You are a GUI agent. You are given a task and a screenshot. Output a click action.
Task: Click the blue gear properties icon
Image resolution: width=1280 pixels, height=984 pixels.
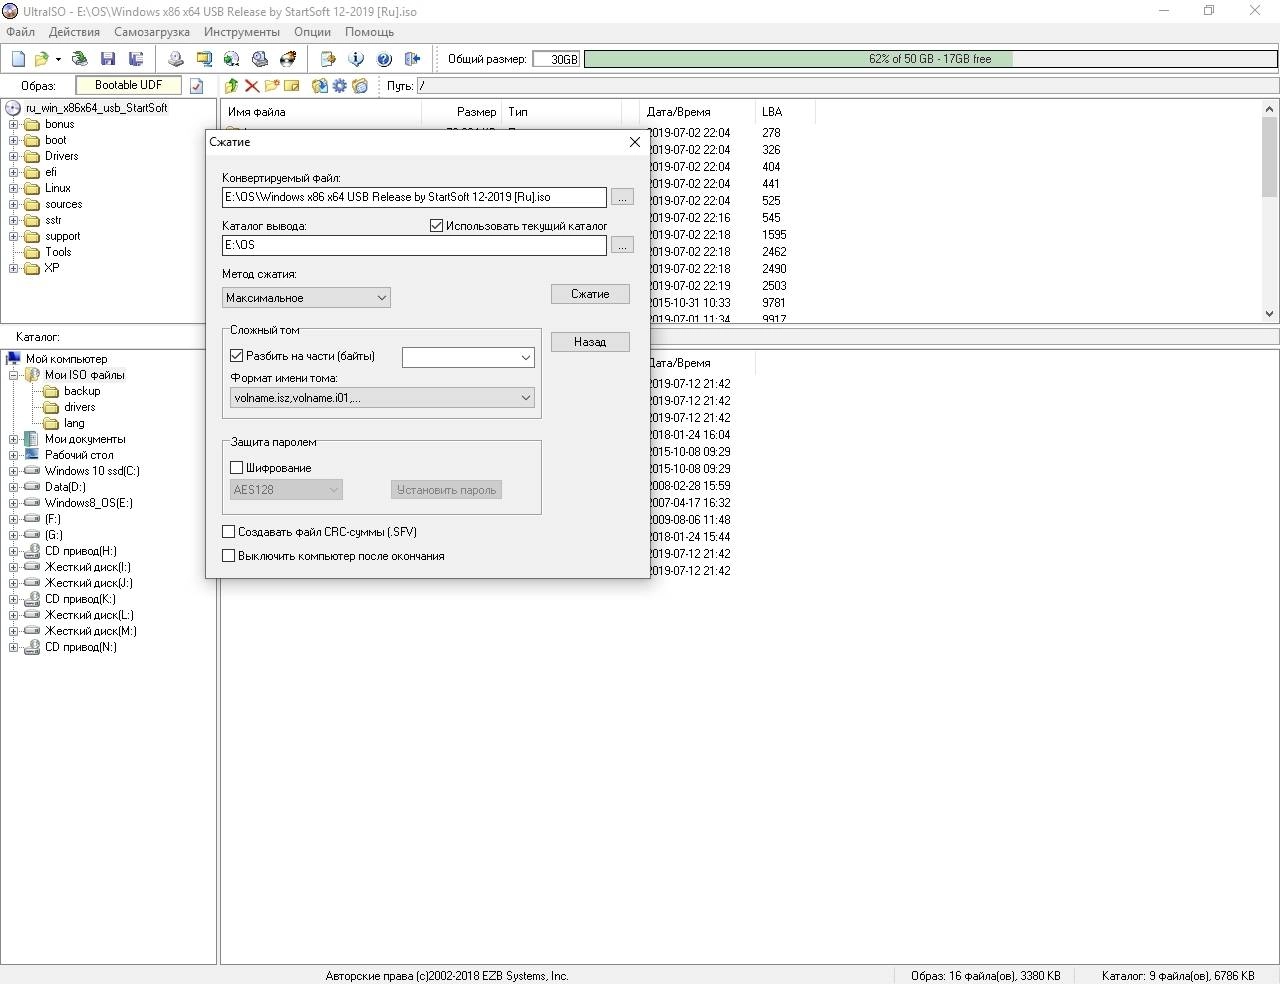(340, 86)
